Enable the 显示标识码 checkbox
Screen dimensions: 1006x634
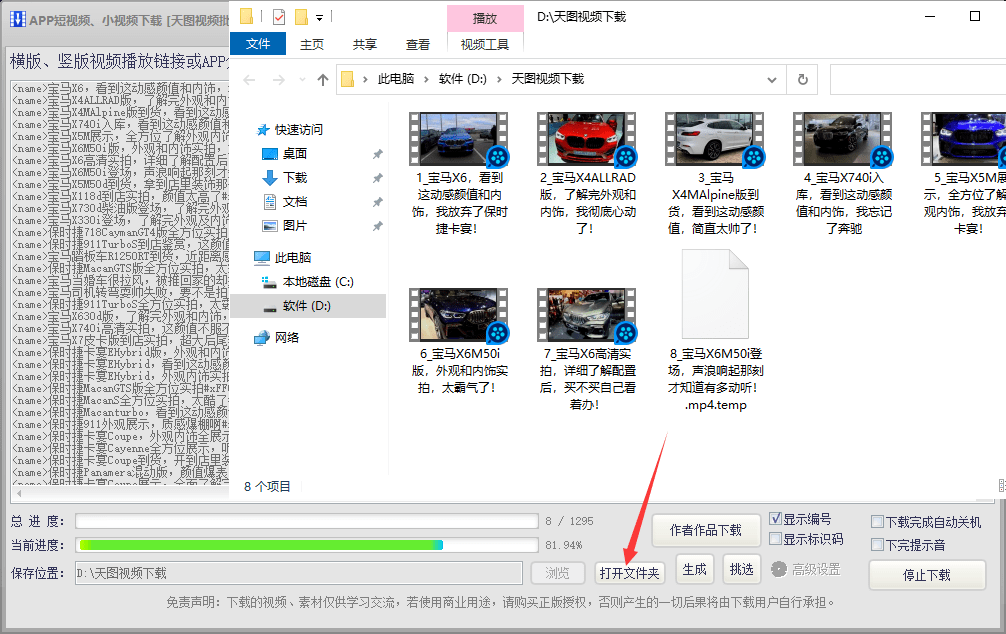(776, 539)
